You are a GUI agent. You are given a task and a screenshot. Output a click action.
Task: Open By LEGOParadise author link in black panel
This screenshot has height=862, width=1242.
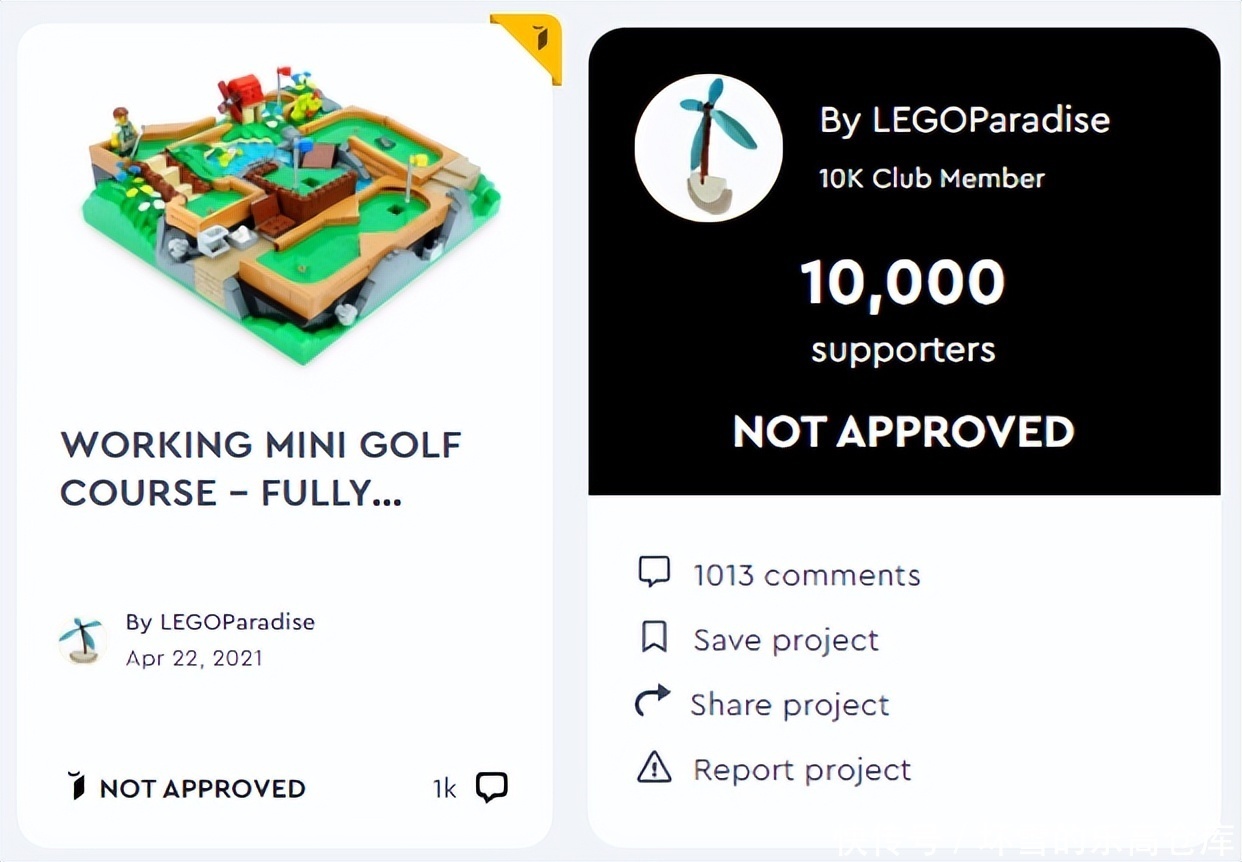964,120
